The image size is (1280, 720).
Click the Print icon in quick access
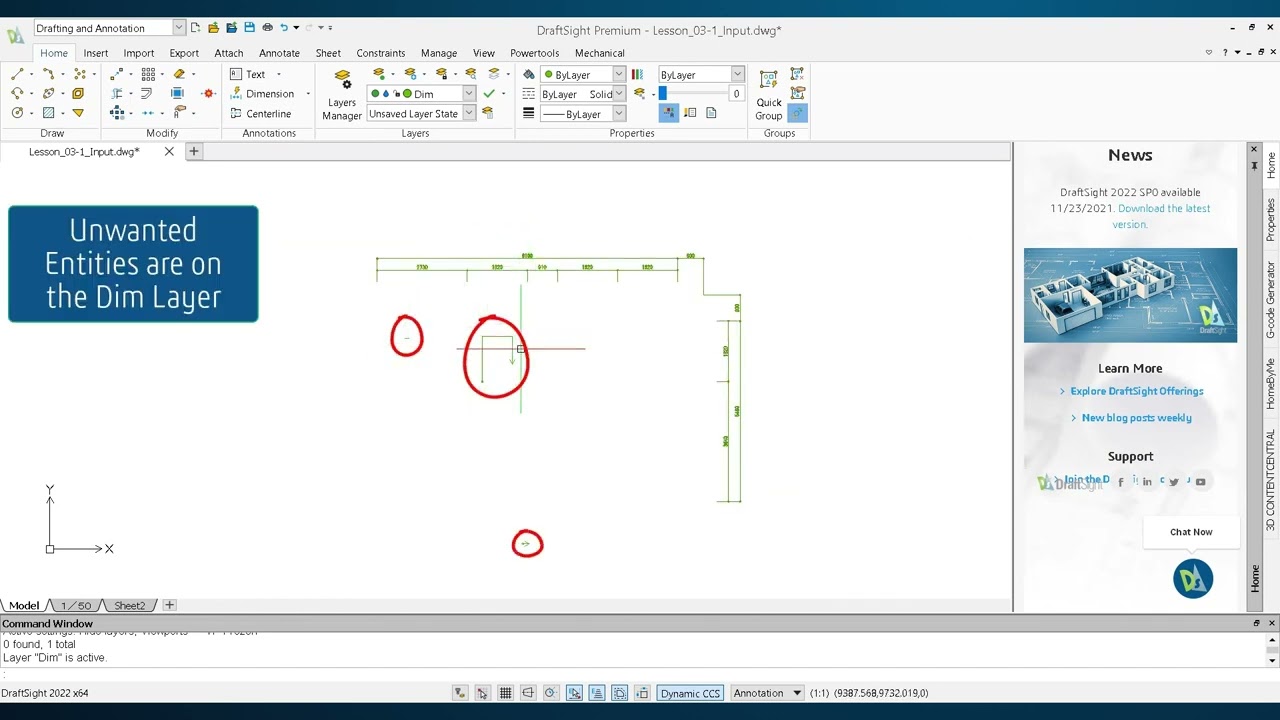click(x=267, y=28)
